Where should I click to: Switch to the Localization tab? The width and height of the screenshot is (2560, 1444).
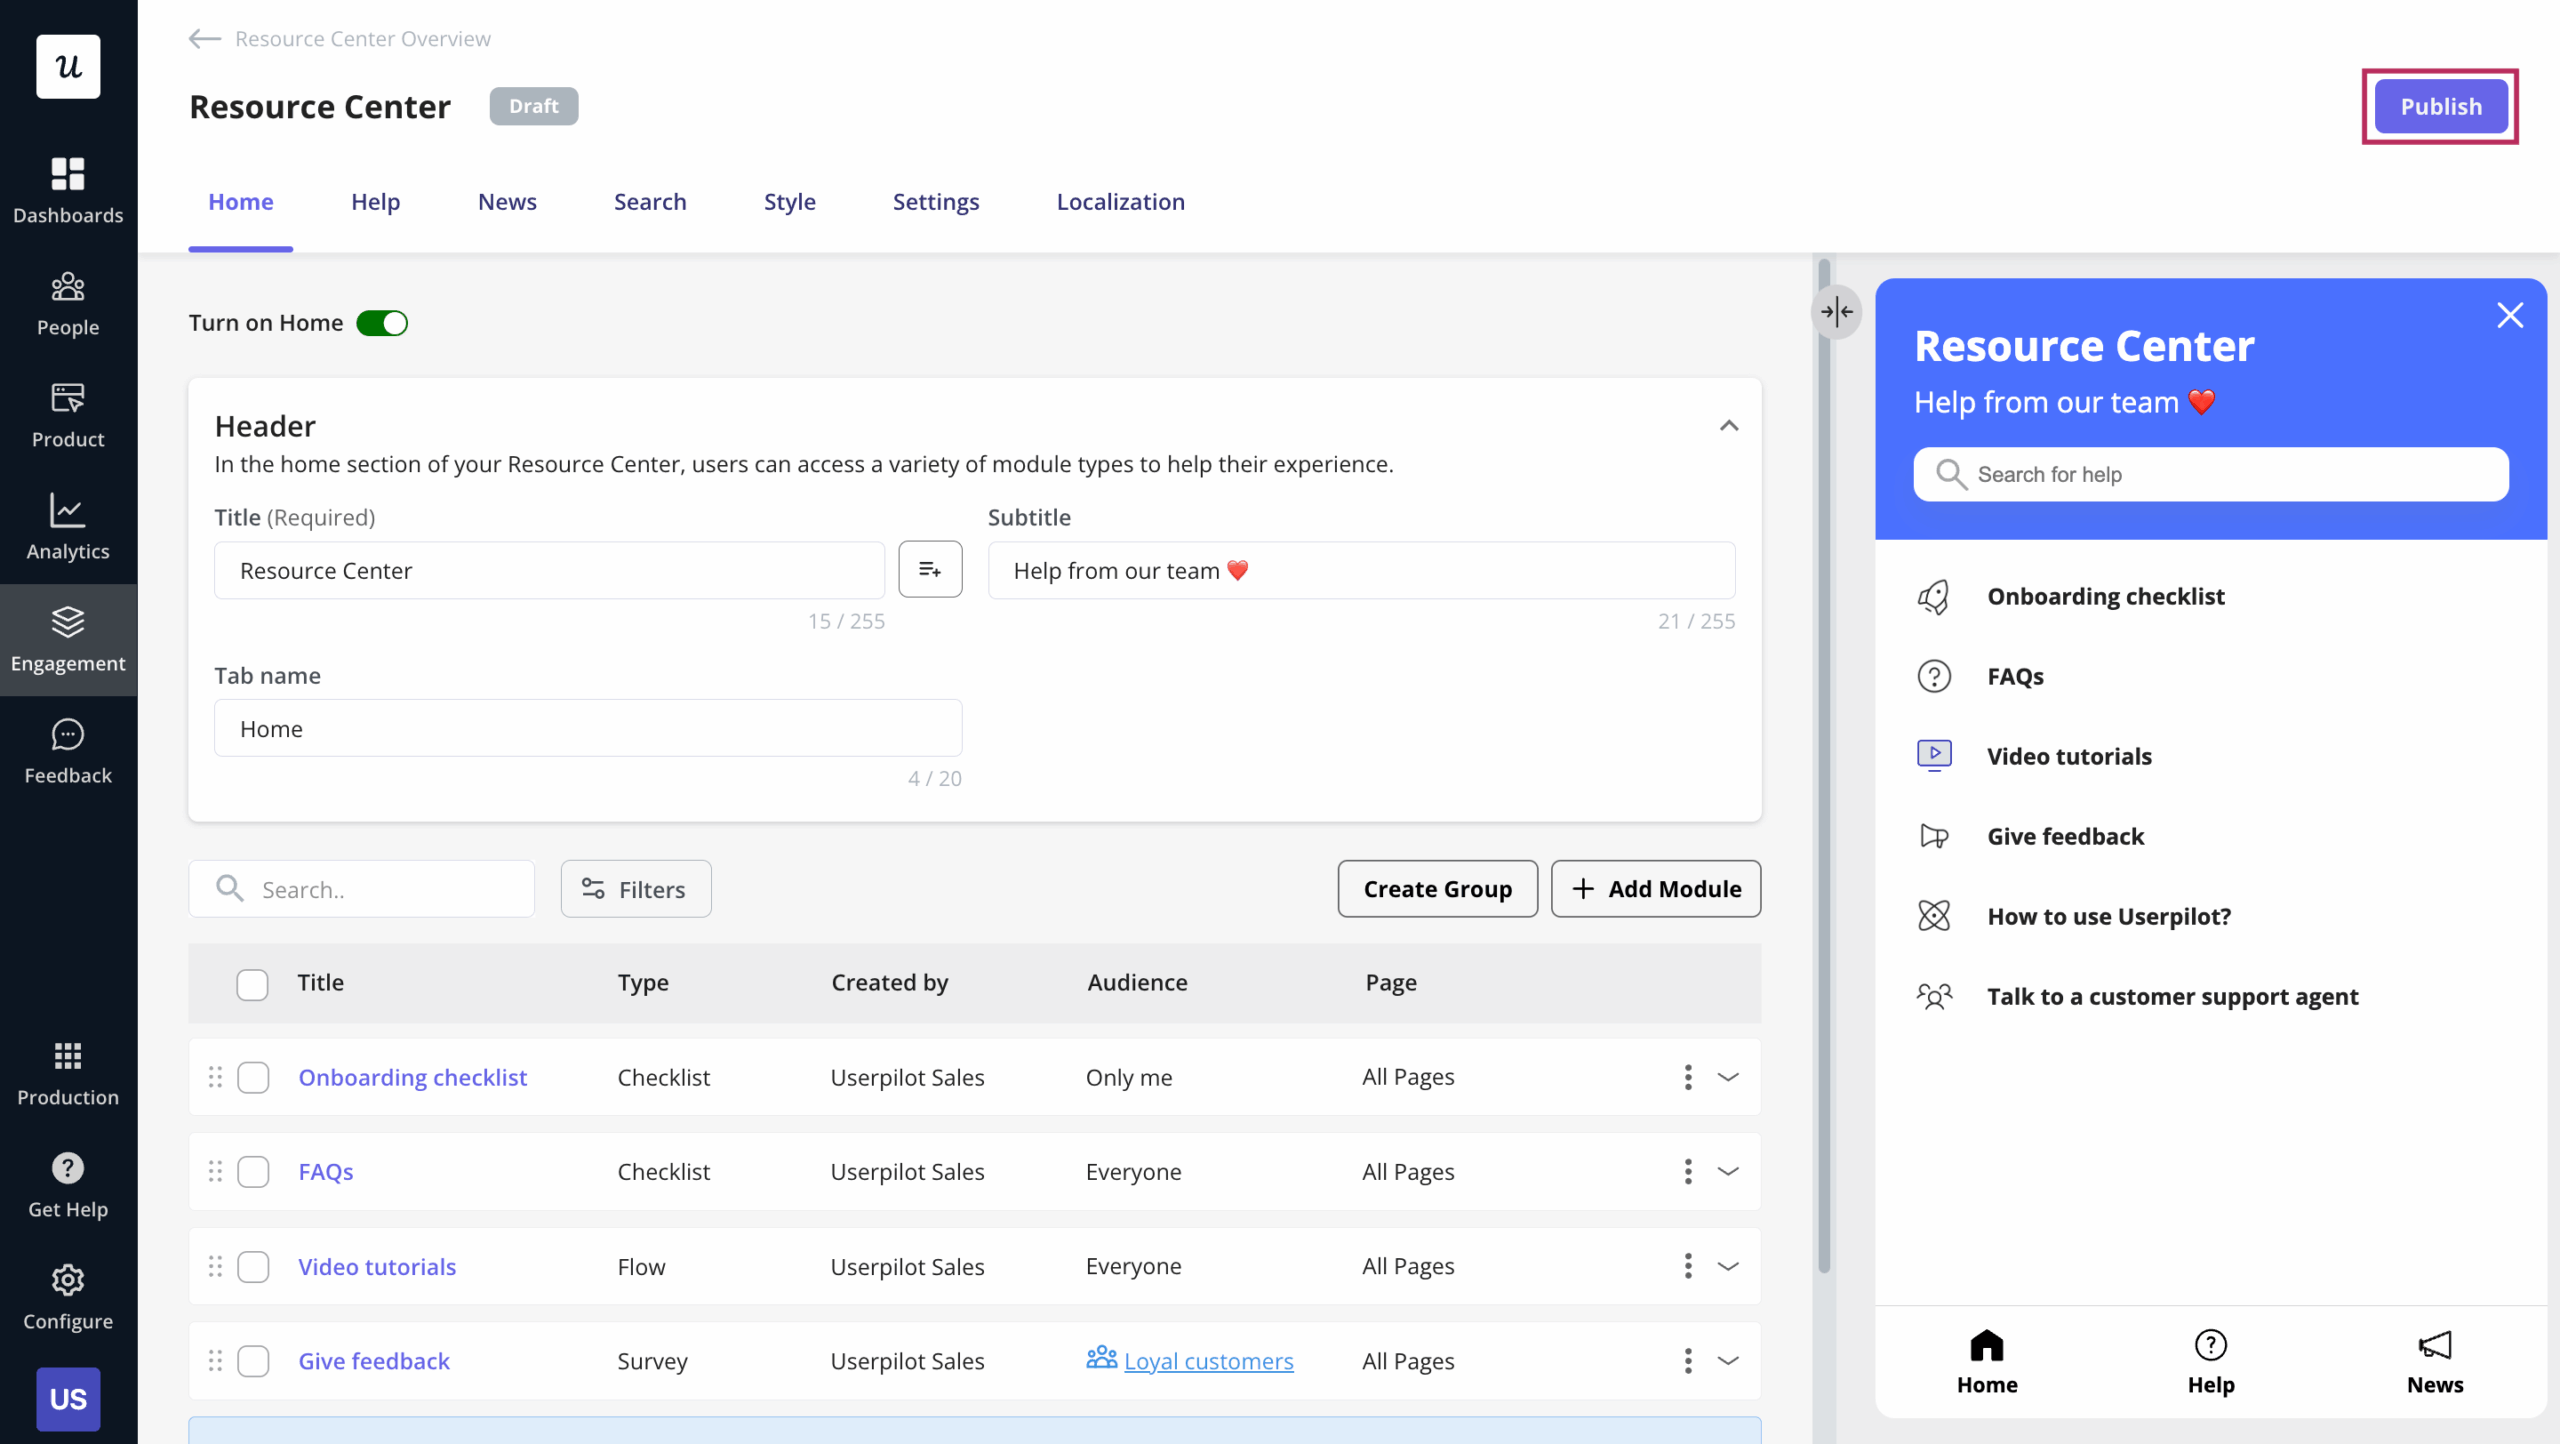pos(1120,201)
